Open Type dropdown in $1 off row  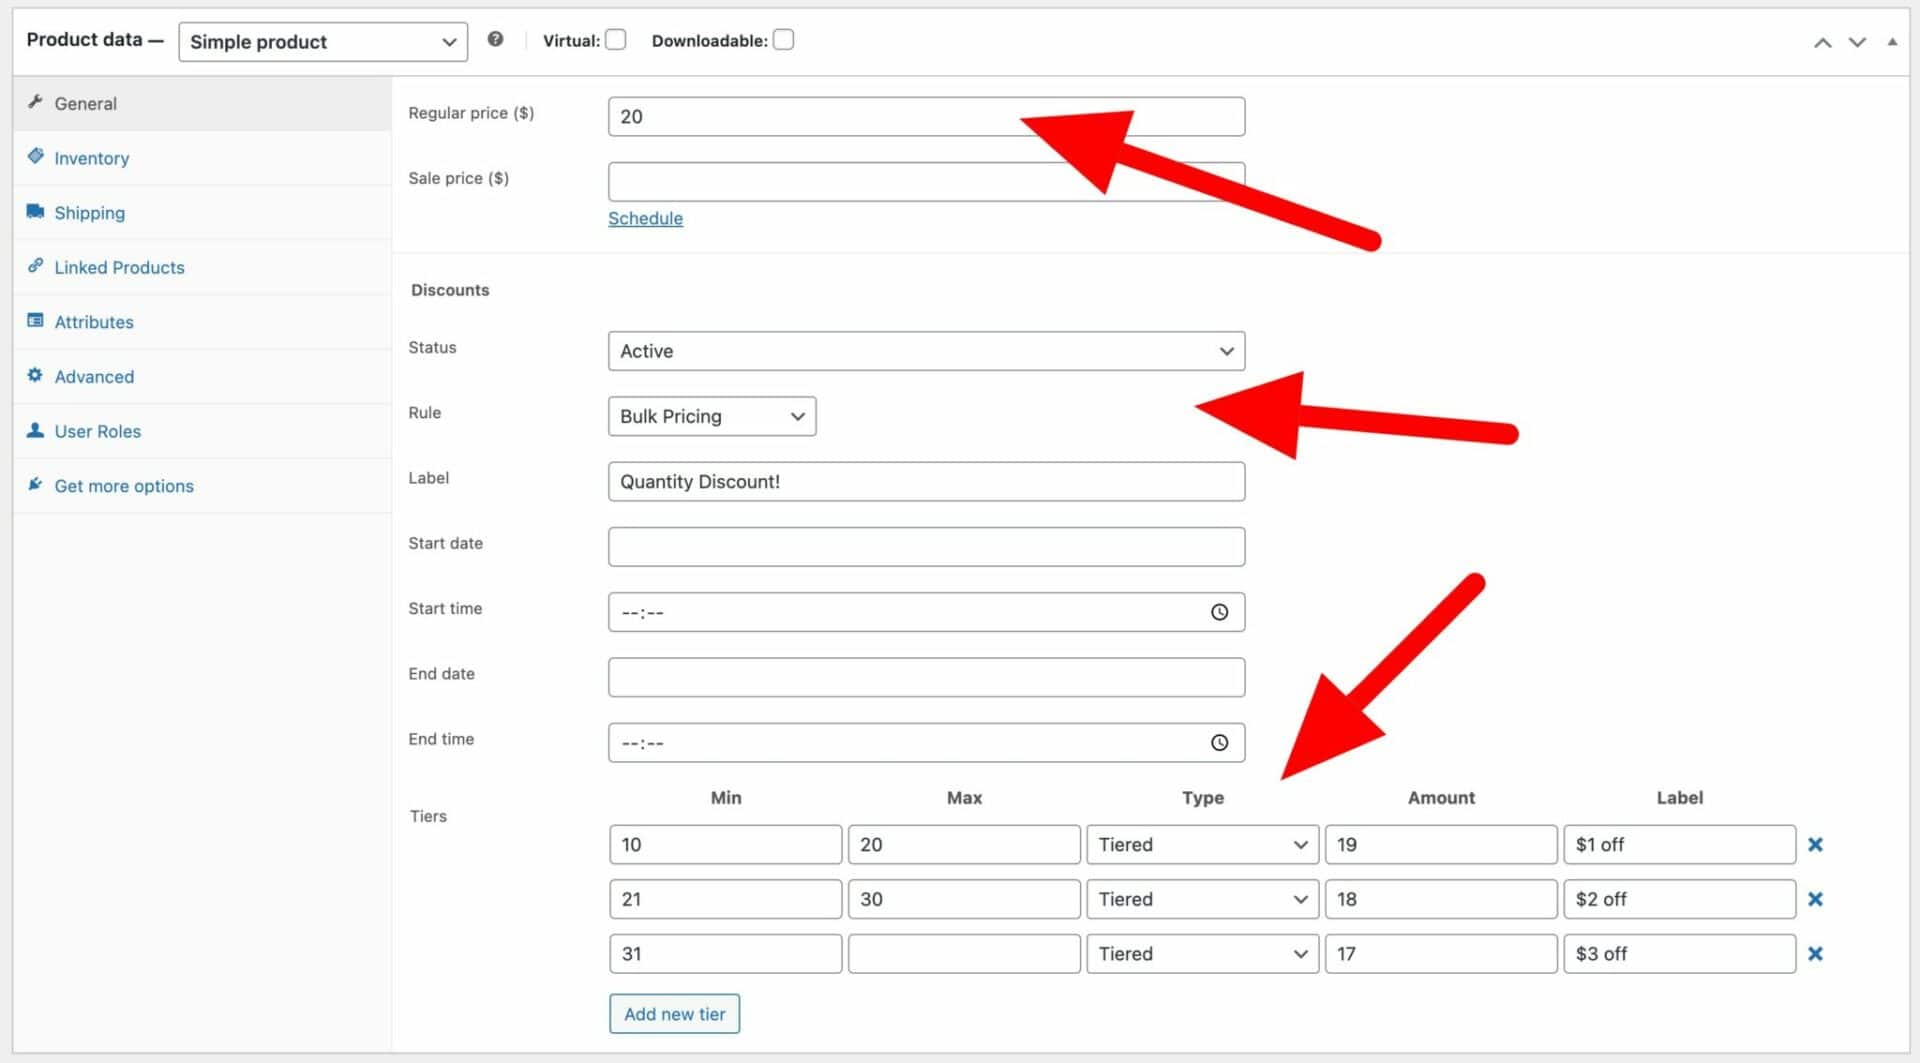point(1202,845)
